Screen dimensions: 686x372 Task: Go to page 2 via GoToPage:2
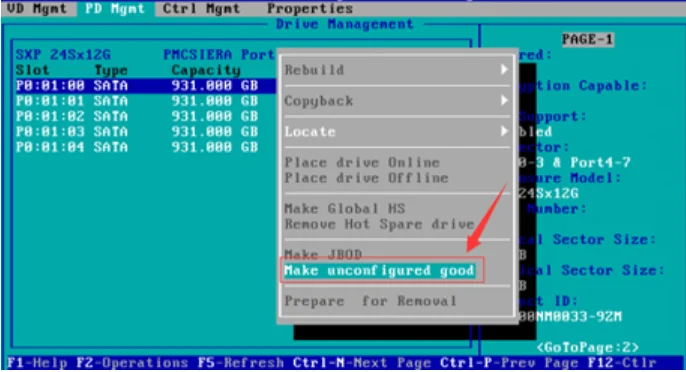tap(587, 347)
